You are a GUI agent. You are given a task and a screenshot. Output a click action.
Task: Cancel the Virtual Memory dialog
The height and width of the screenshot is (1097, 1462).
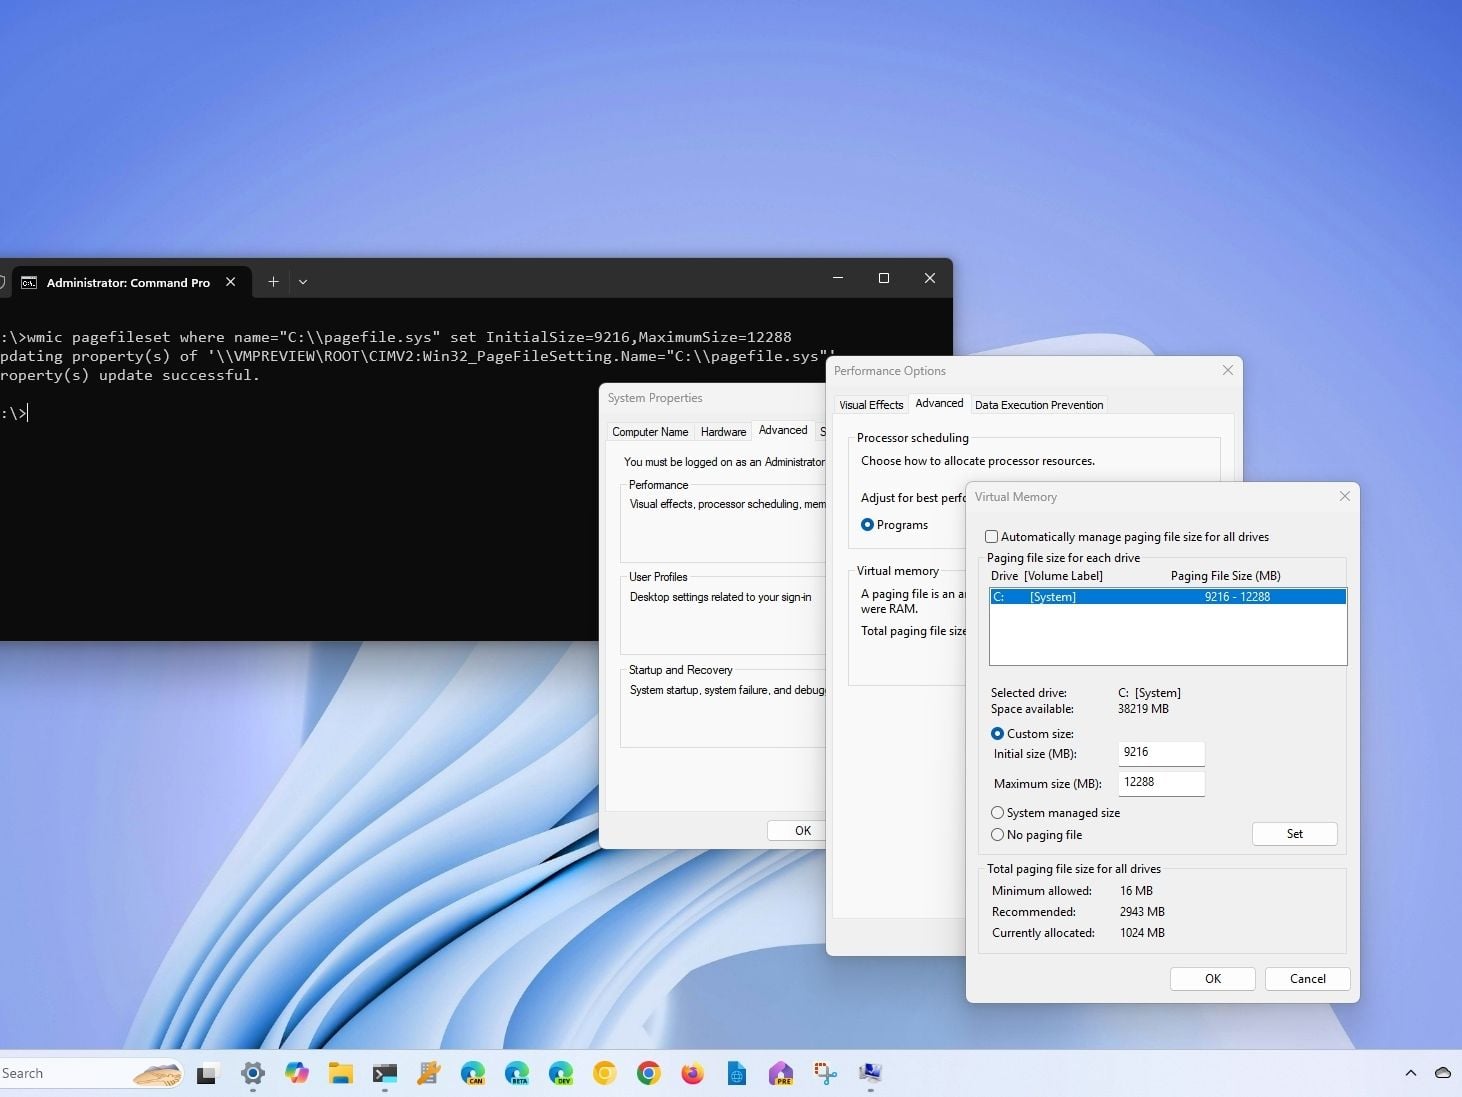[1308, 979]
